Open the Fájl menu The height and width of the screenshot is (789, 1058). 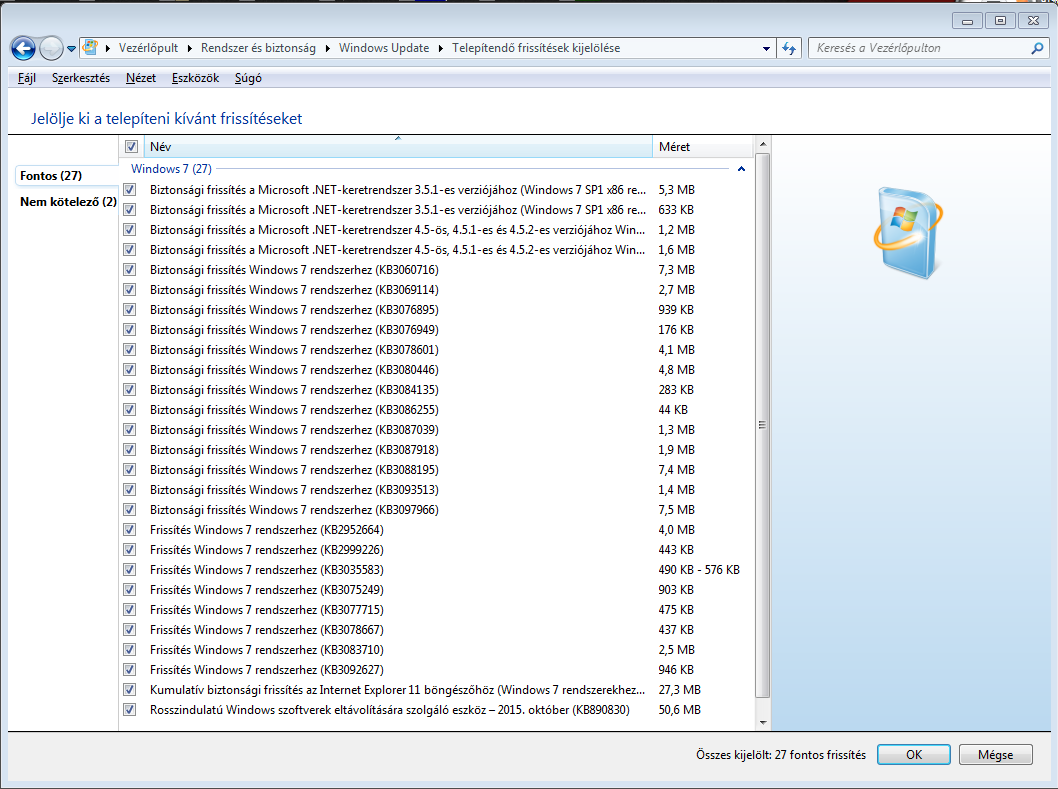pos(27,78)
